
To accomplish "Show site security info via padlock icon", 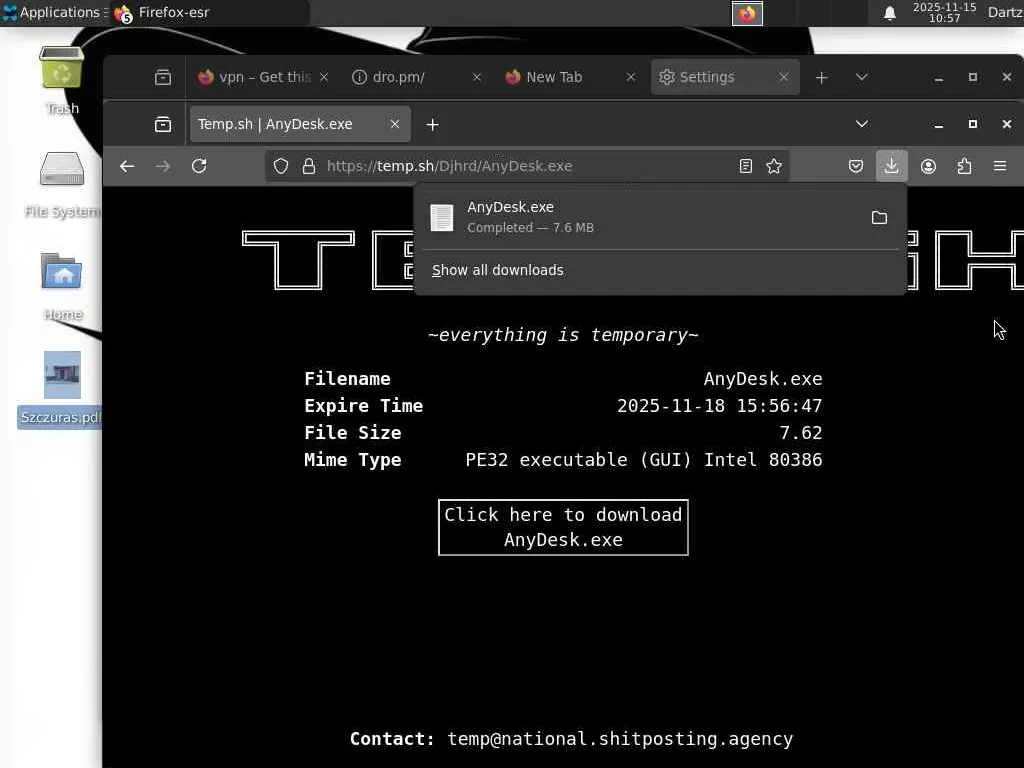I will (x=309, y=167).
